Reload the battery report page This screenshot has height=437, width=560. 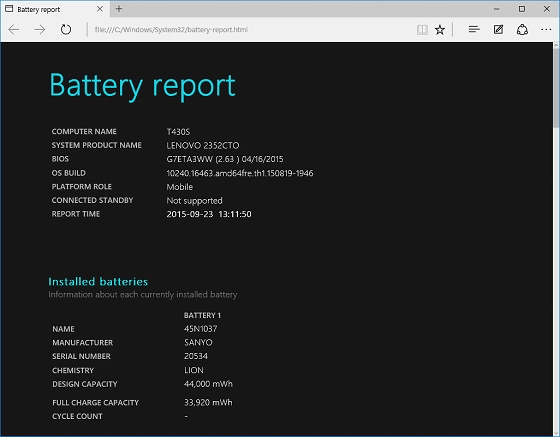tap(66, 30)
